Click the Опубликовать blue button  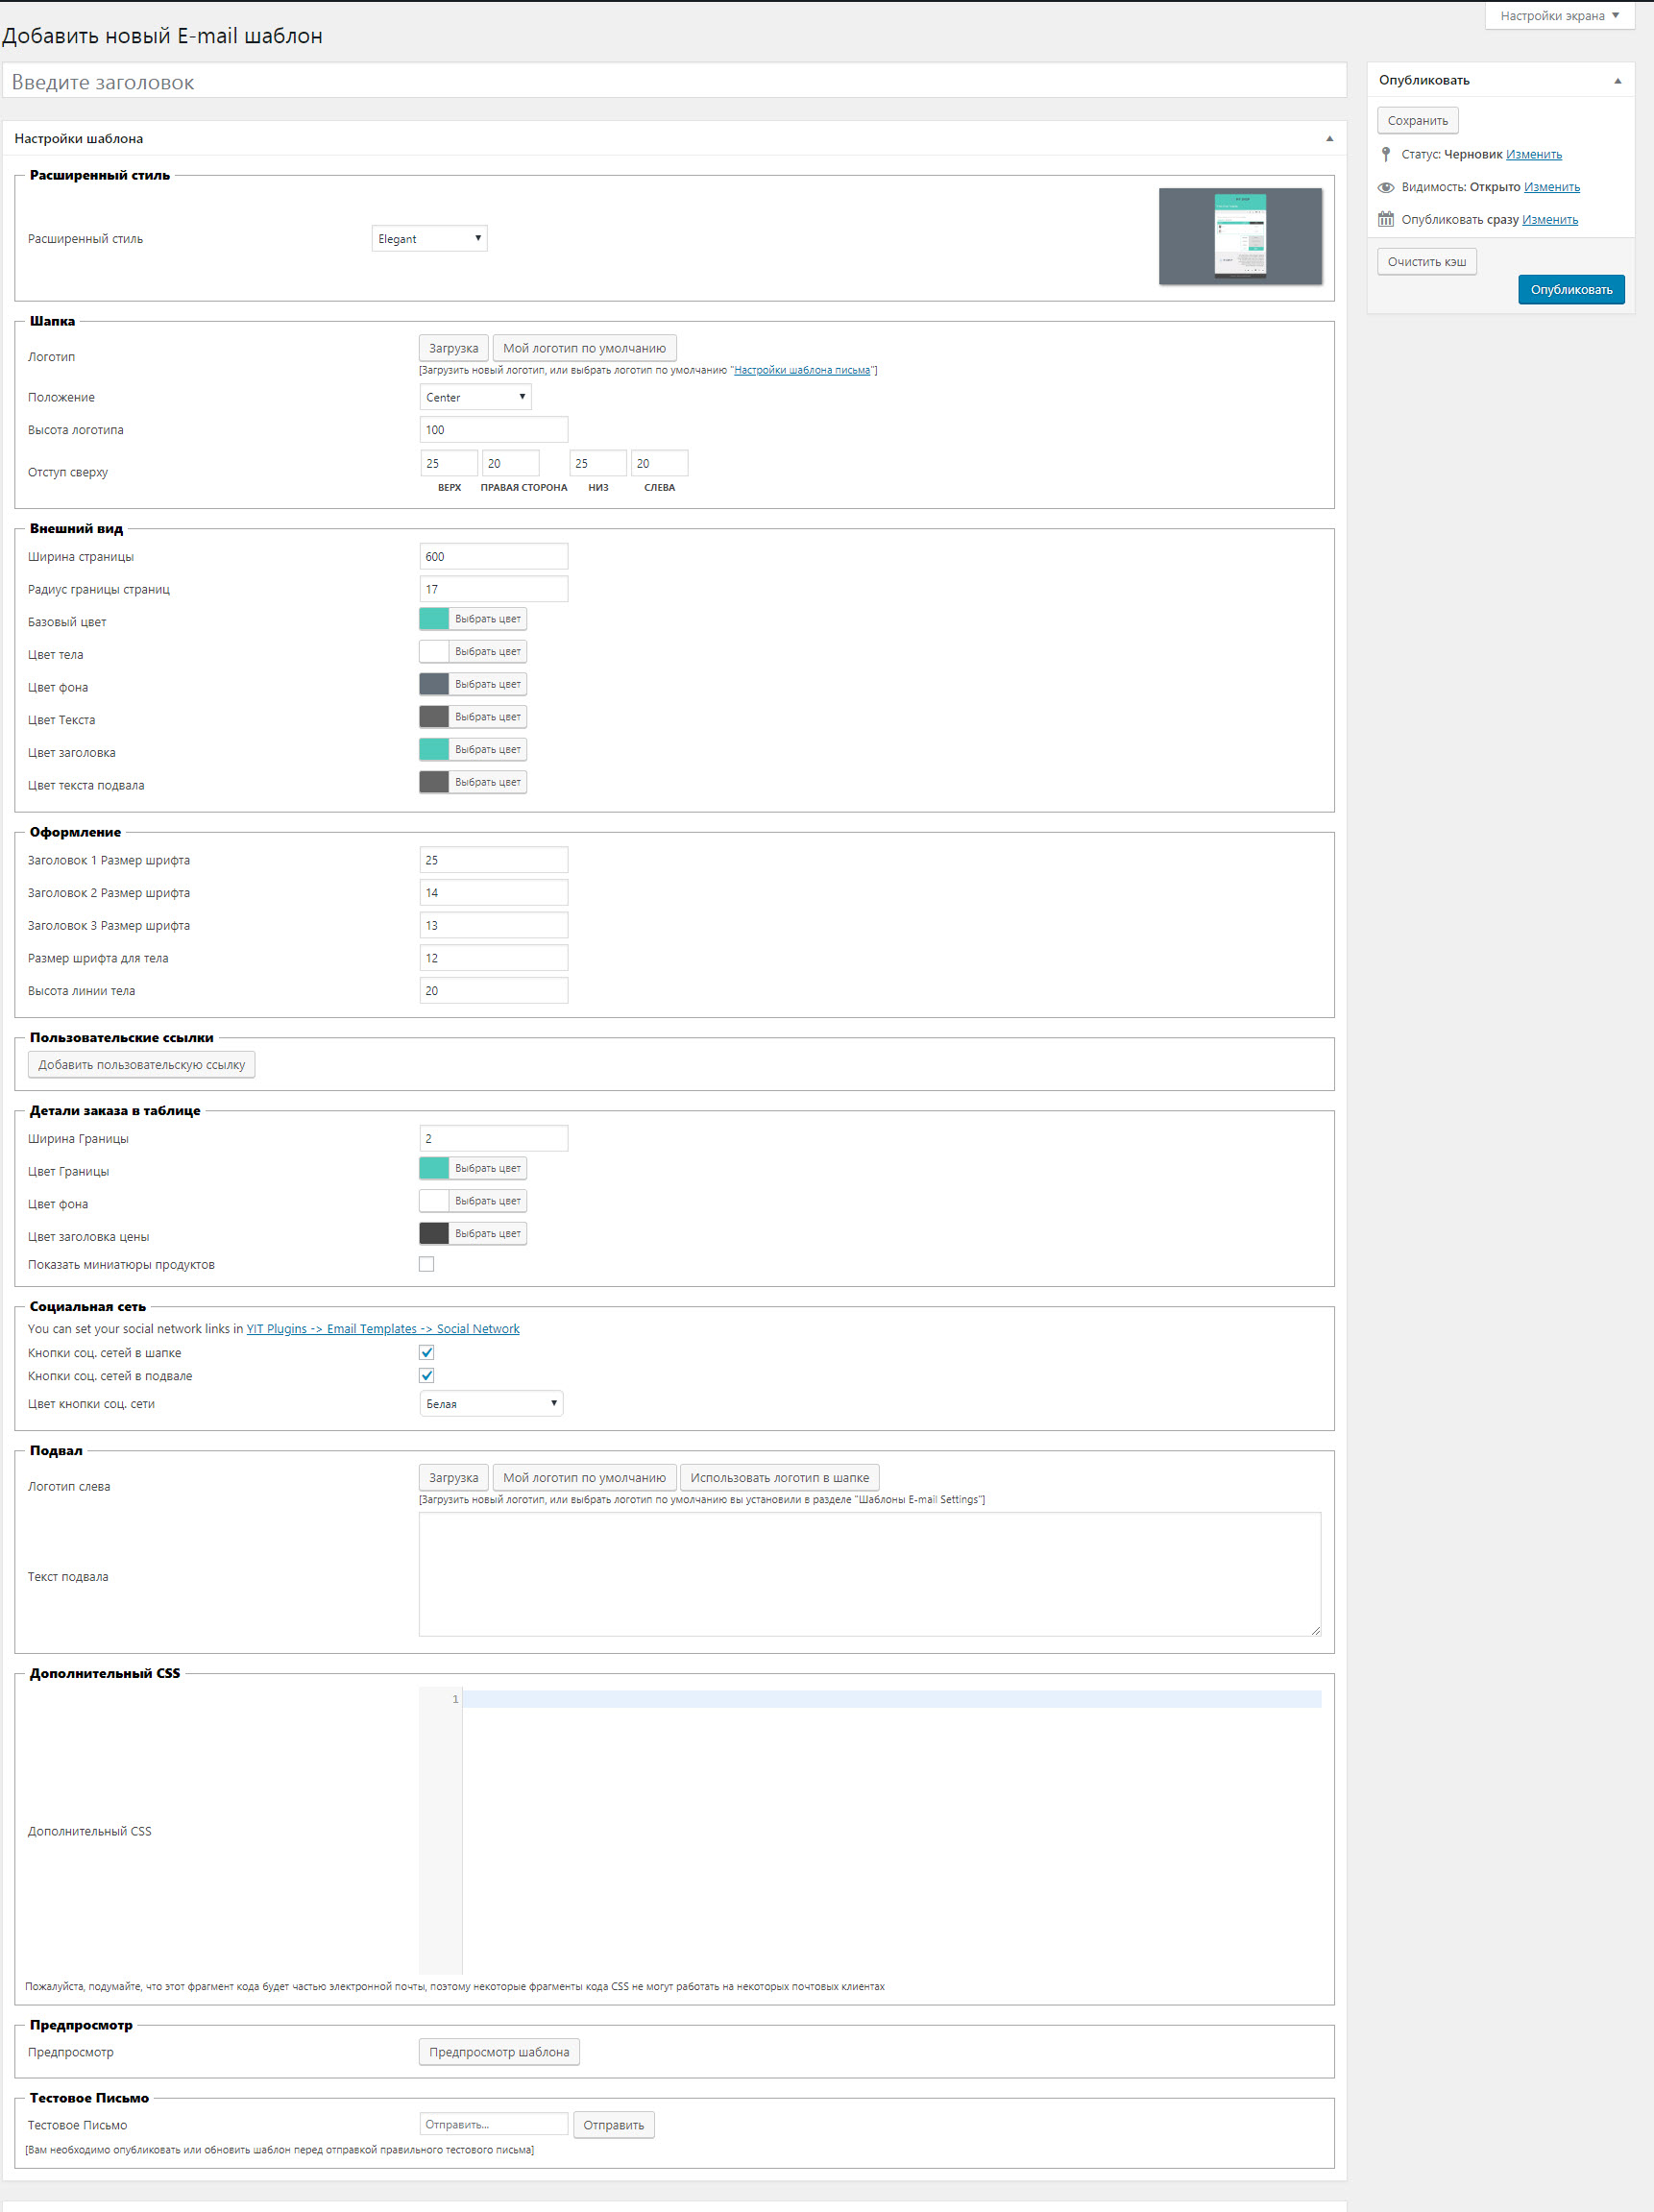1570,290
